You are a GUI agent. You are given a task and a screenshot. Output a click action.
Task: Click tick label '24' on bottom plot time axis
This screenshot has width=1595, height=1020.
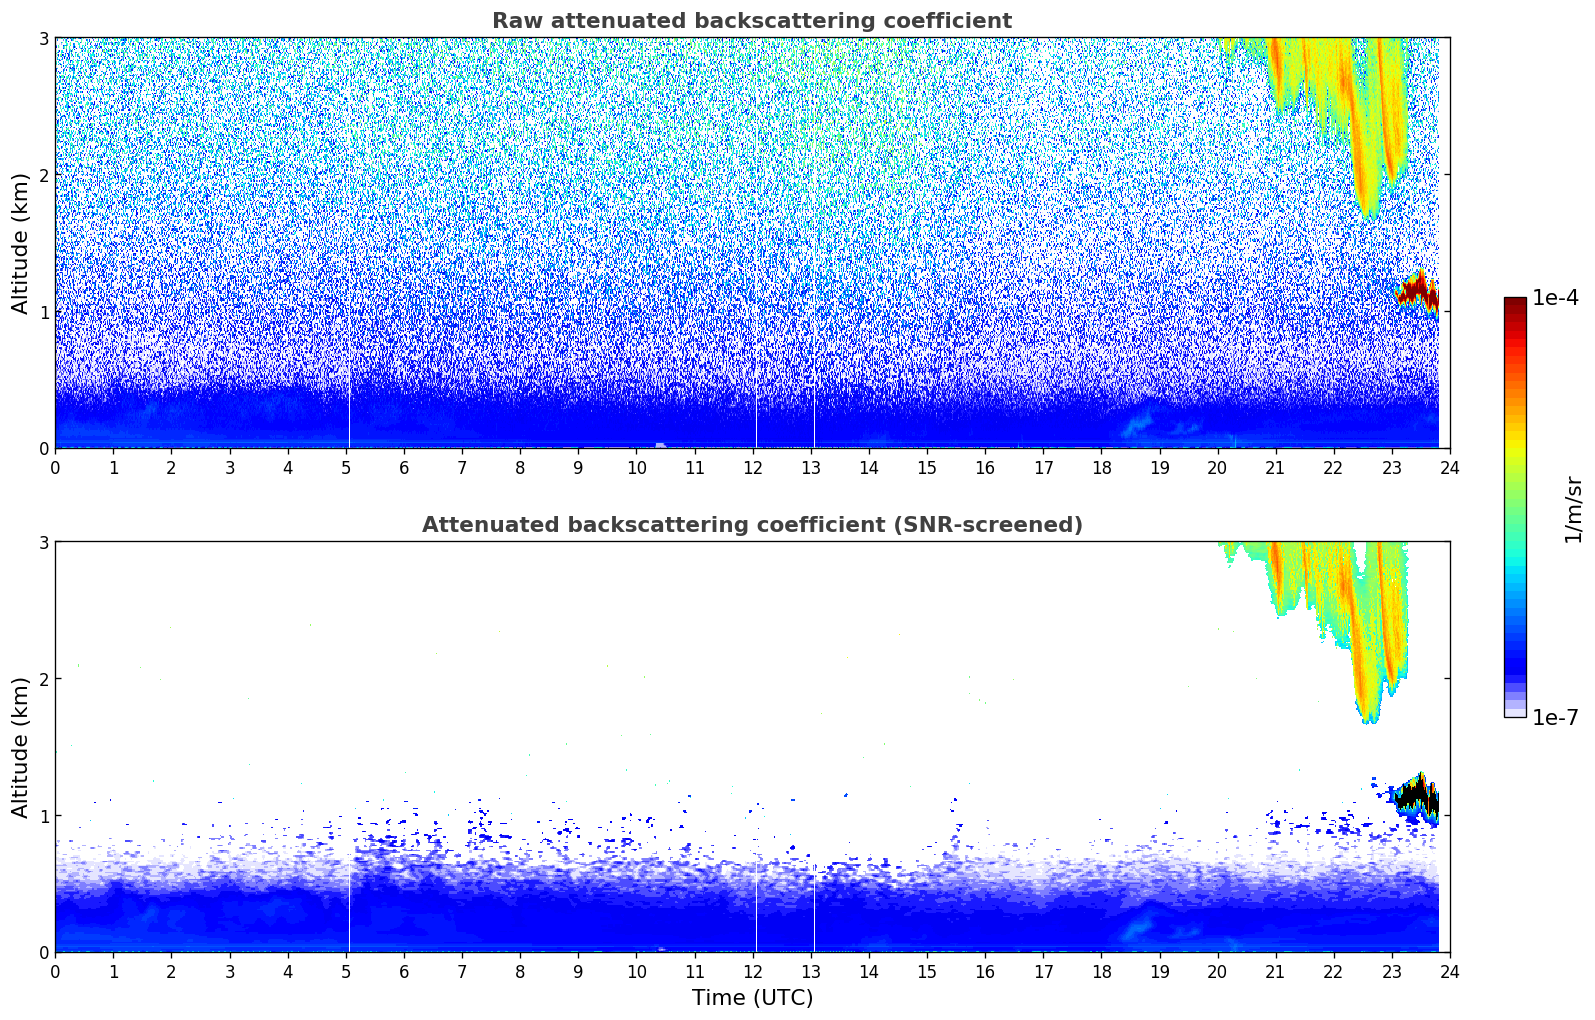click(1450, 971)
